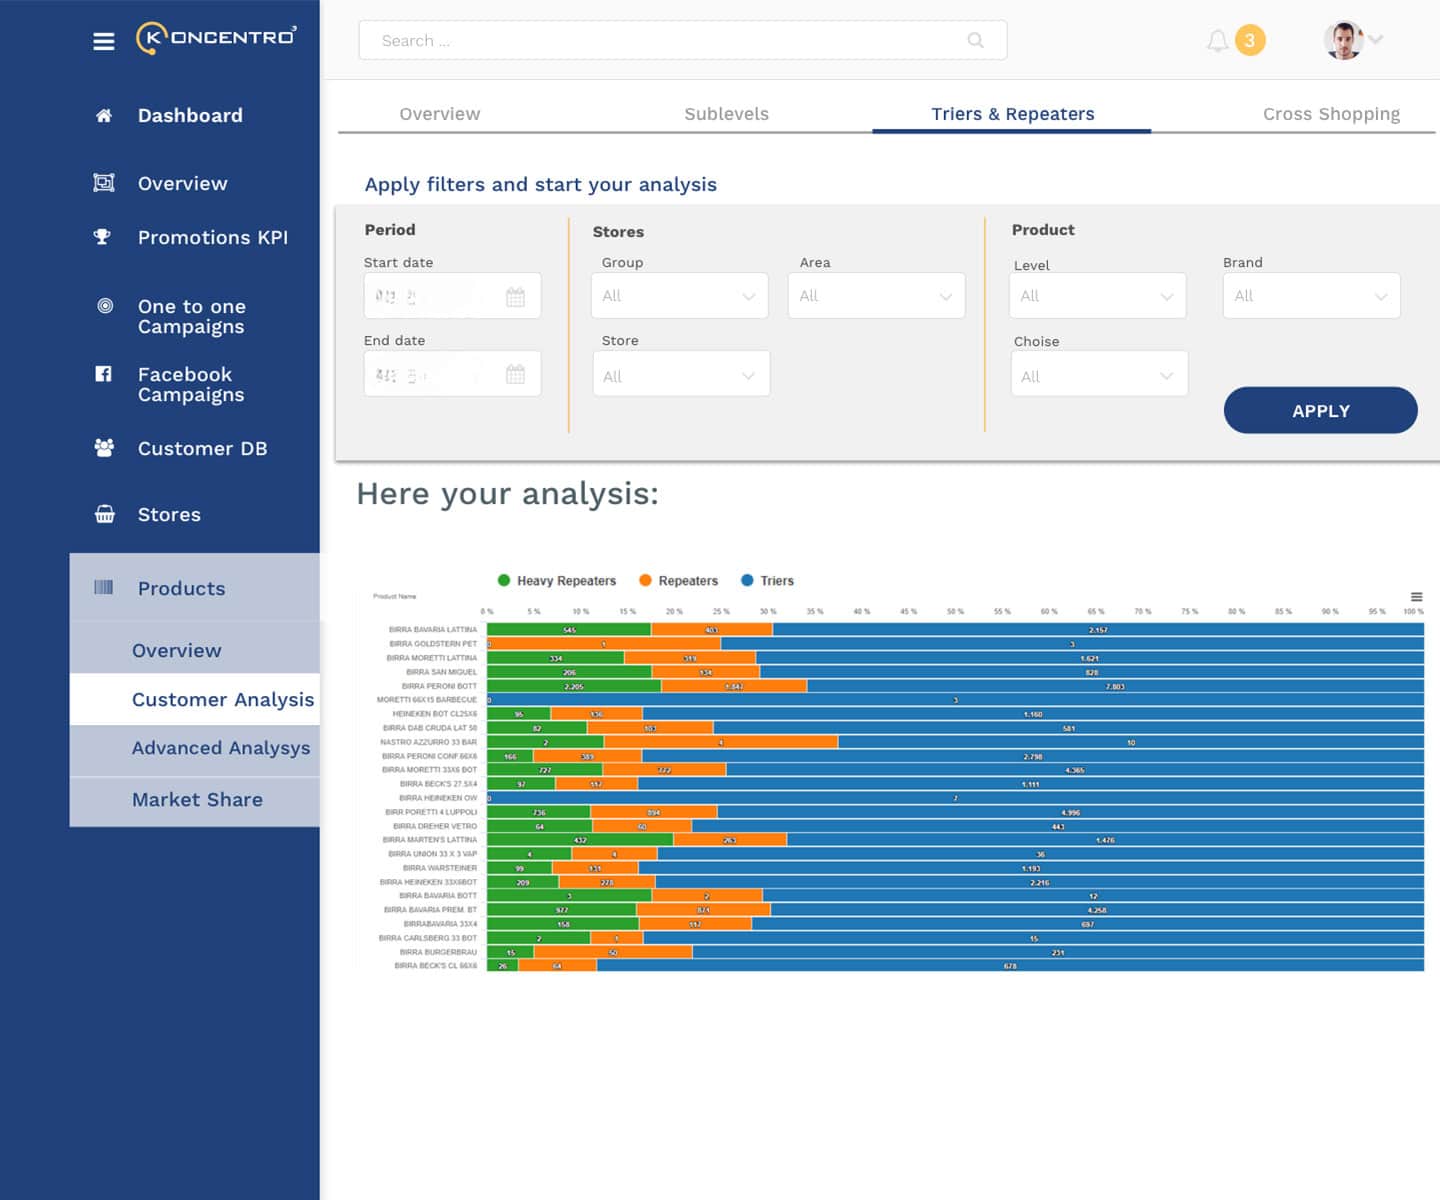
Task: Expand the Group dropdown
Action: [x=680, y=296]
